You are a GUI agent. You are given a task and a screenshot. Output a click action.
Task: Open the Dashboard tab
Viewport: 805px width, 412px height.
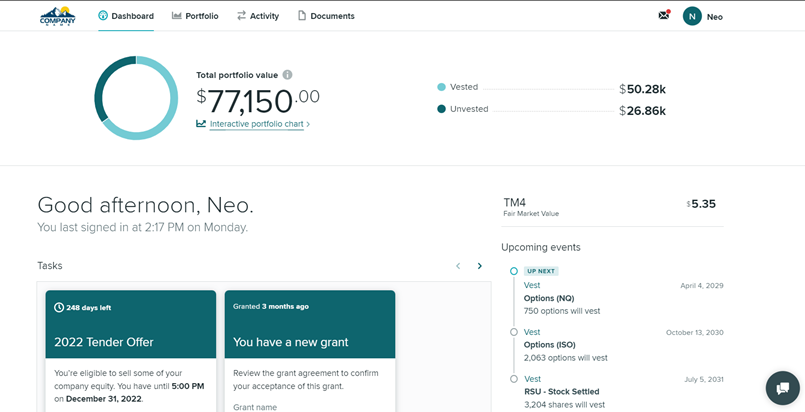pyautogui.click(x=126, y=16)
